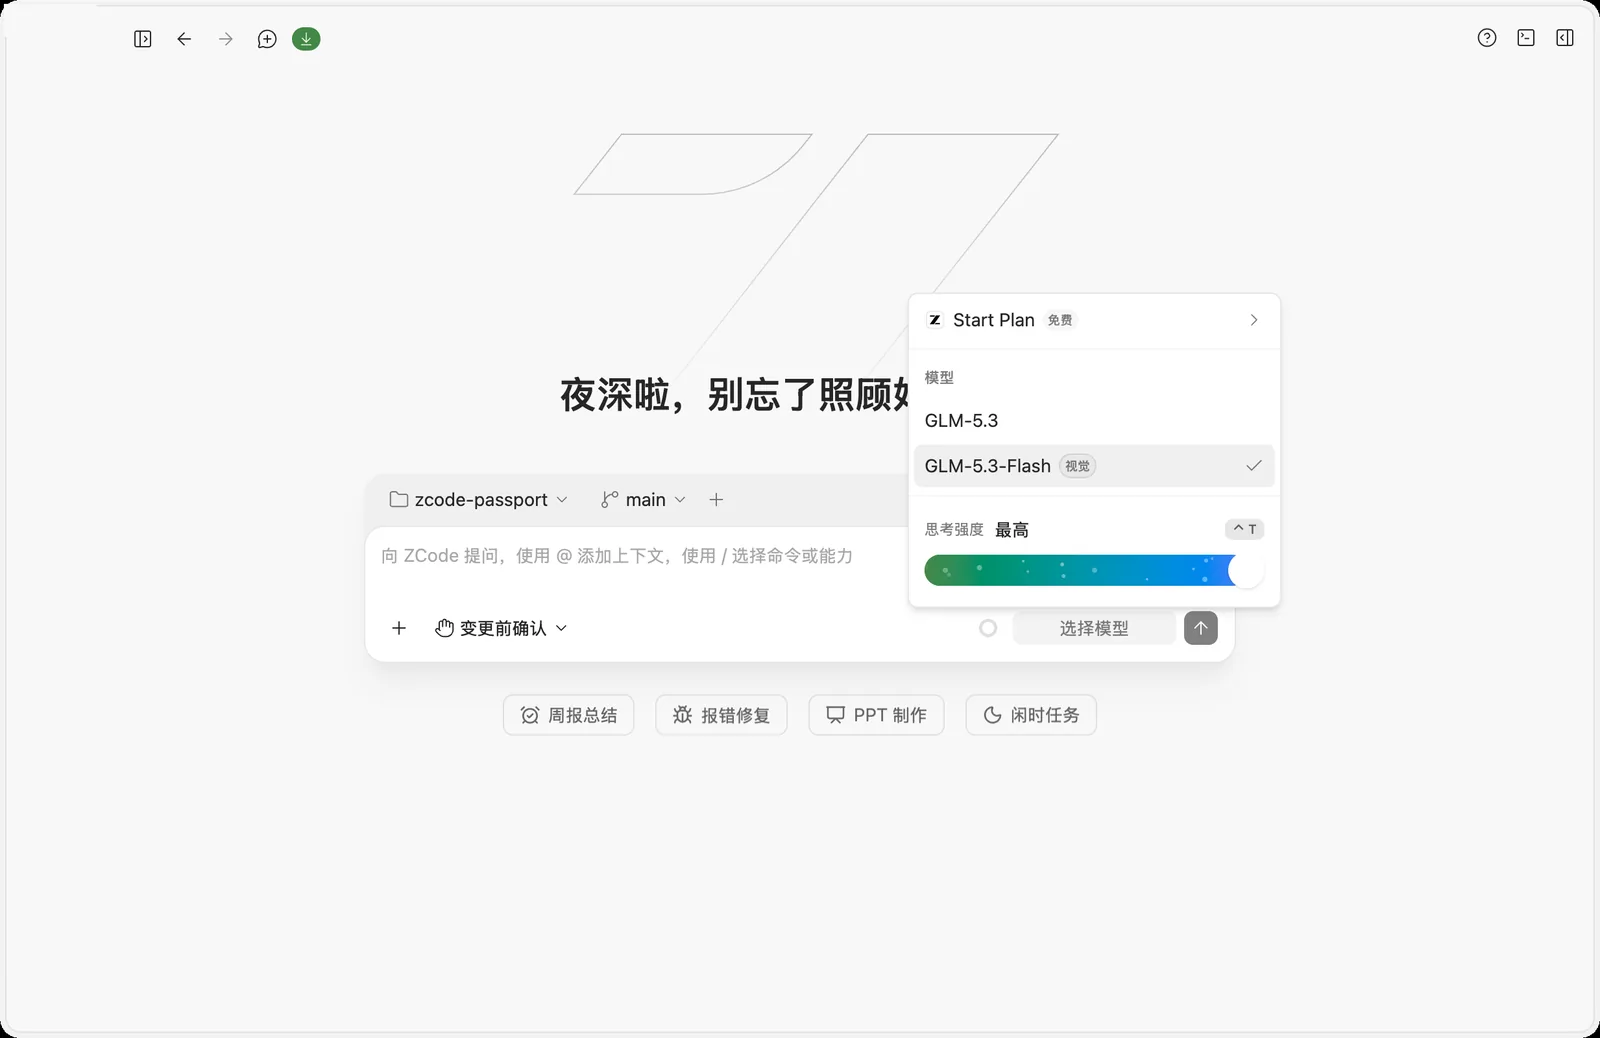Click the 模型 section heading
Screen dimensions: 1600x1038
(x=939, y=377)
